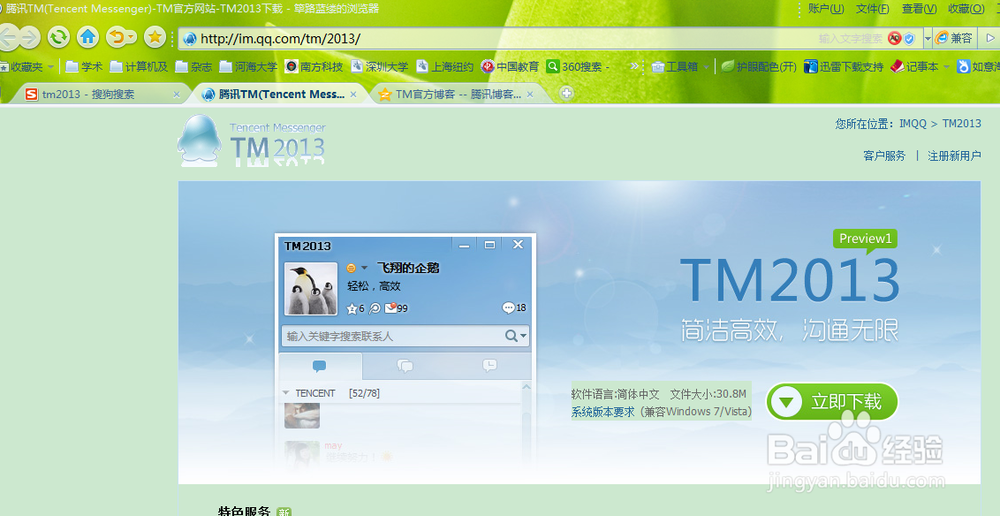Click the penguin avatar in the TM2013 preview

pos(311,288)
